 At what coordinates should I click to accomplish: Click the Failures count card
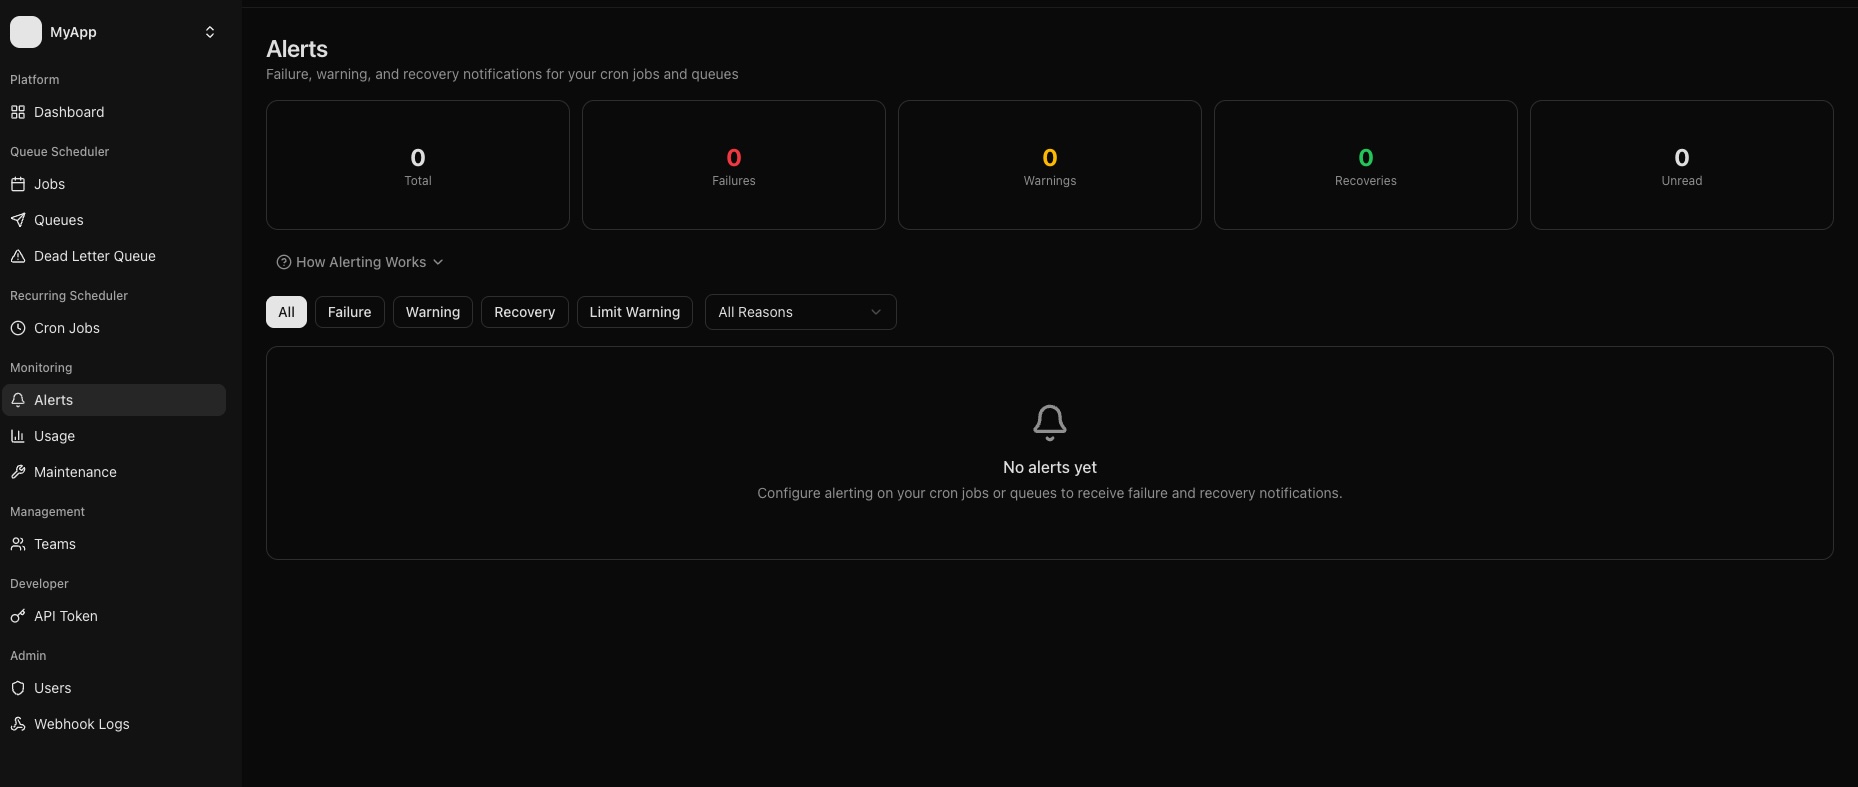pyautogui.click(x=734, y=165)
